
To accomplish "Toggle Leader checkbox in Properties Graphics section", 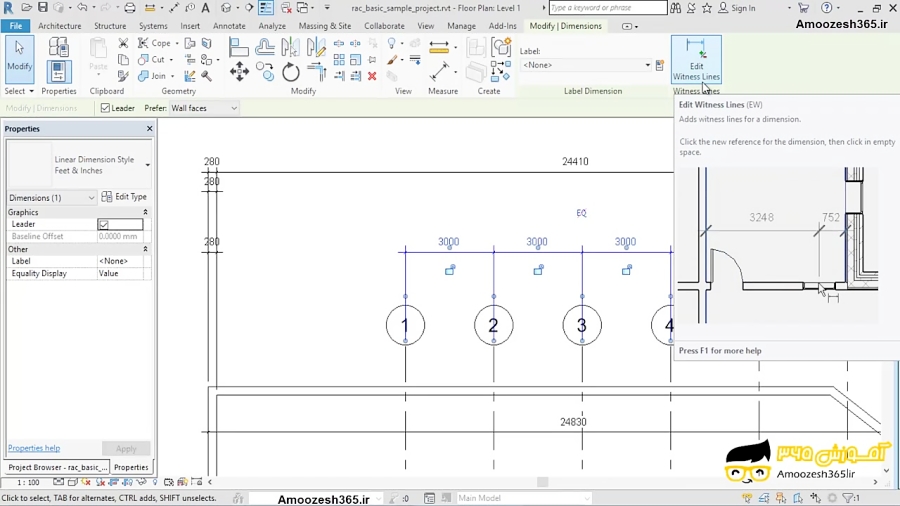I will [103, 225].
